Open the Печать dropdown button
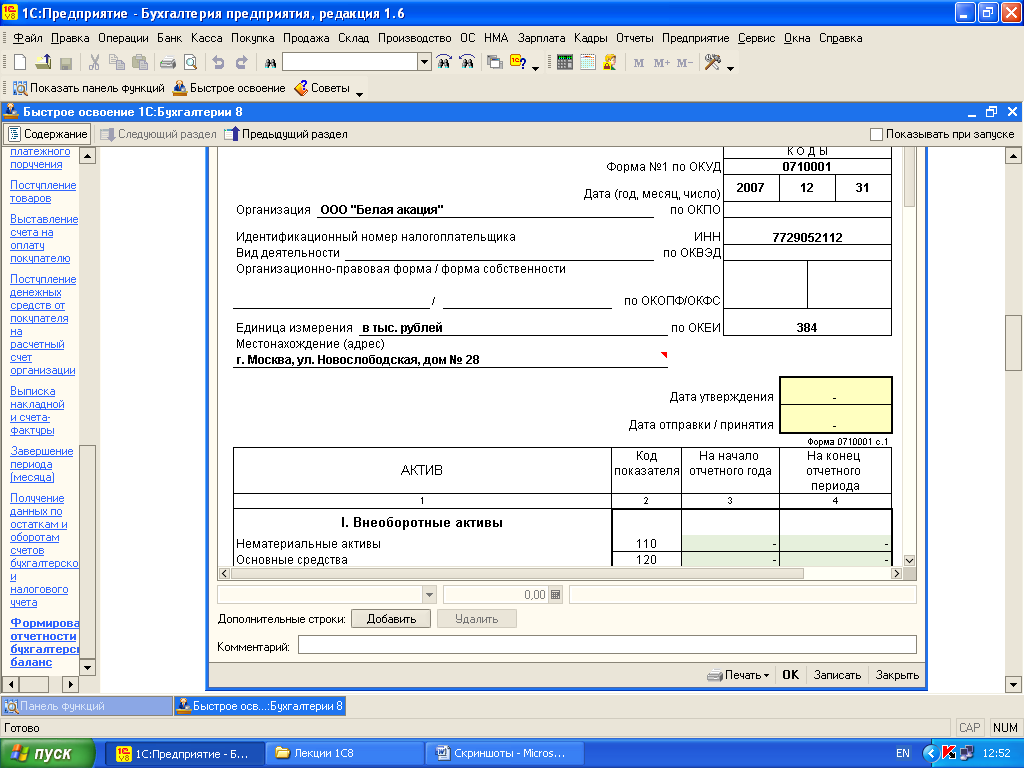Image resolution: width=1024 pixels, height=768 pixels. 738,675
